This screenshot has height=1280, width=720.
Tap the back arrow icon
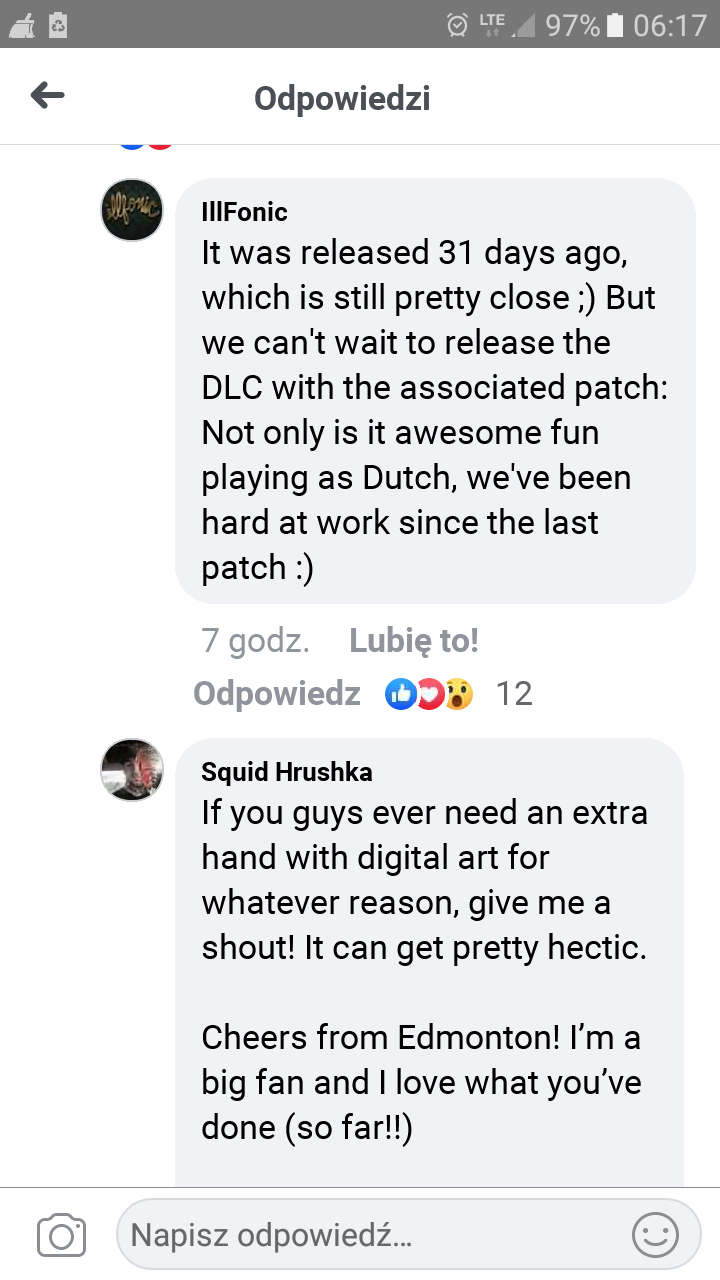(x=47, y=96)
